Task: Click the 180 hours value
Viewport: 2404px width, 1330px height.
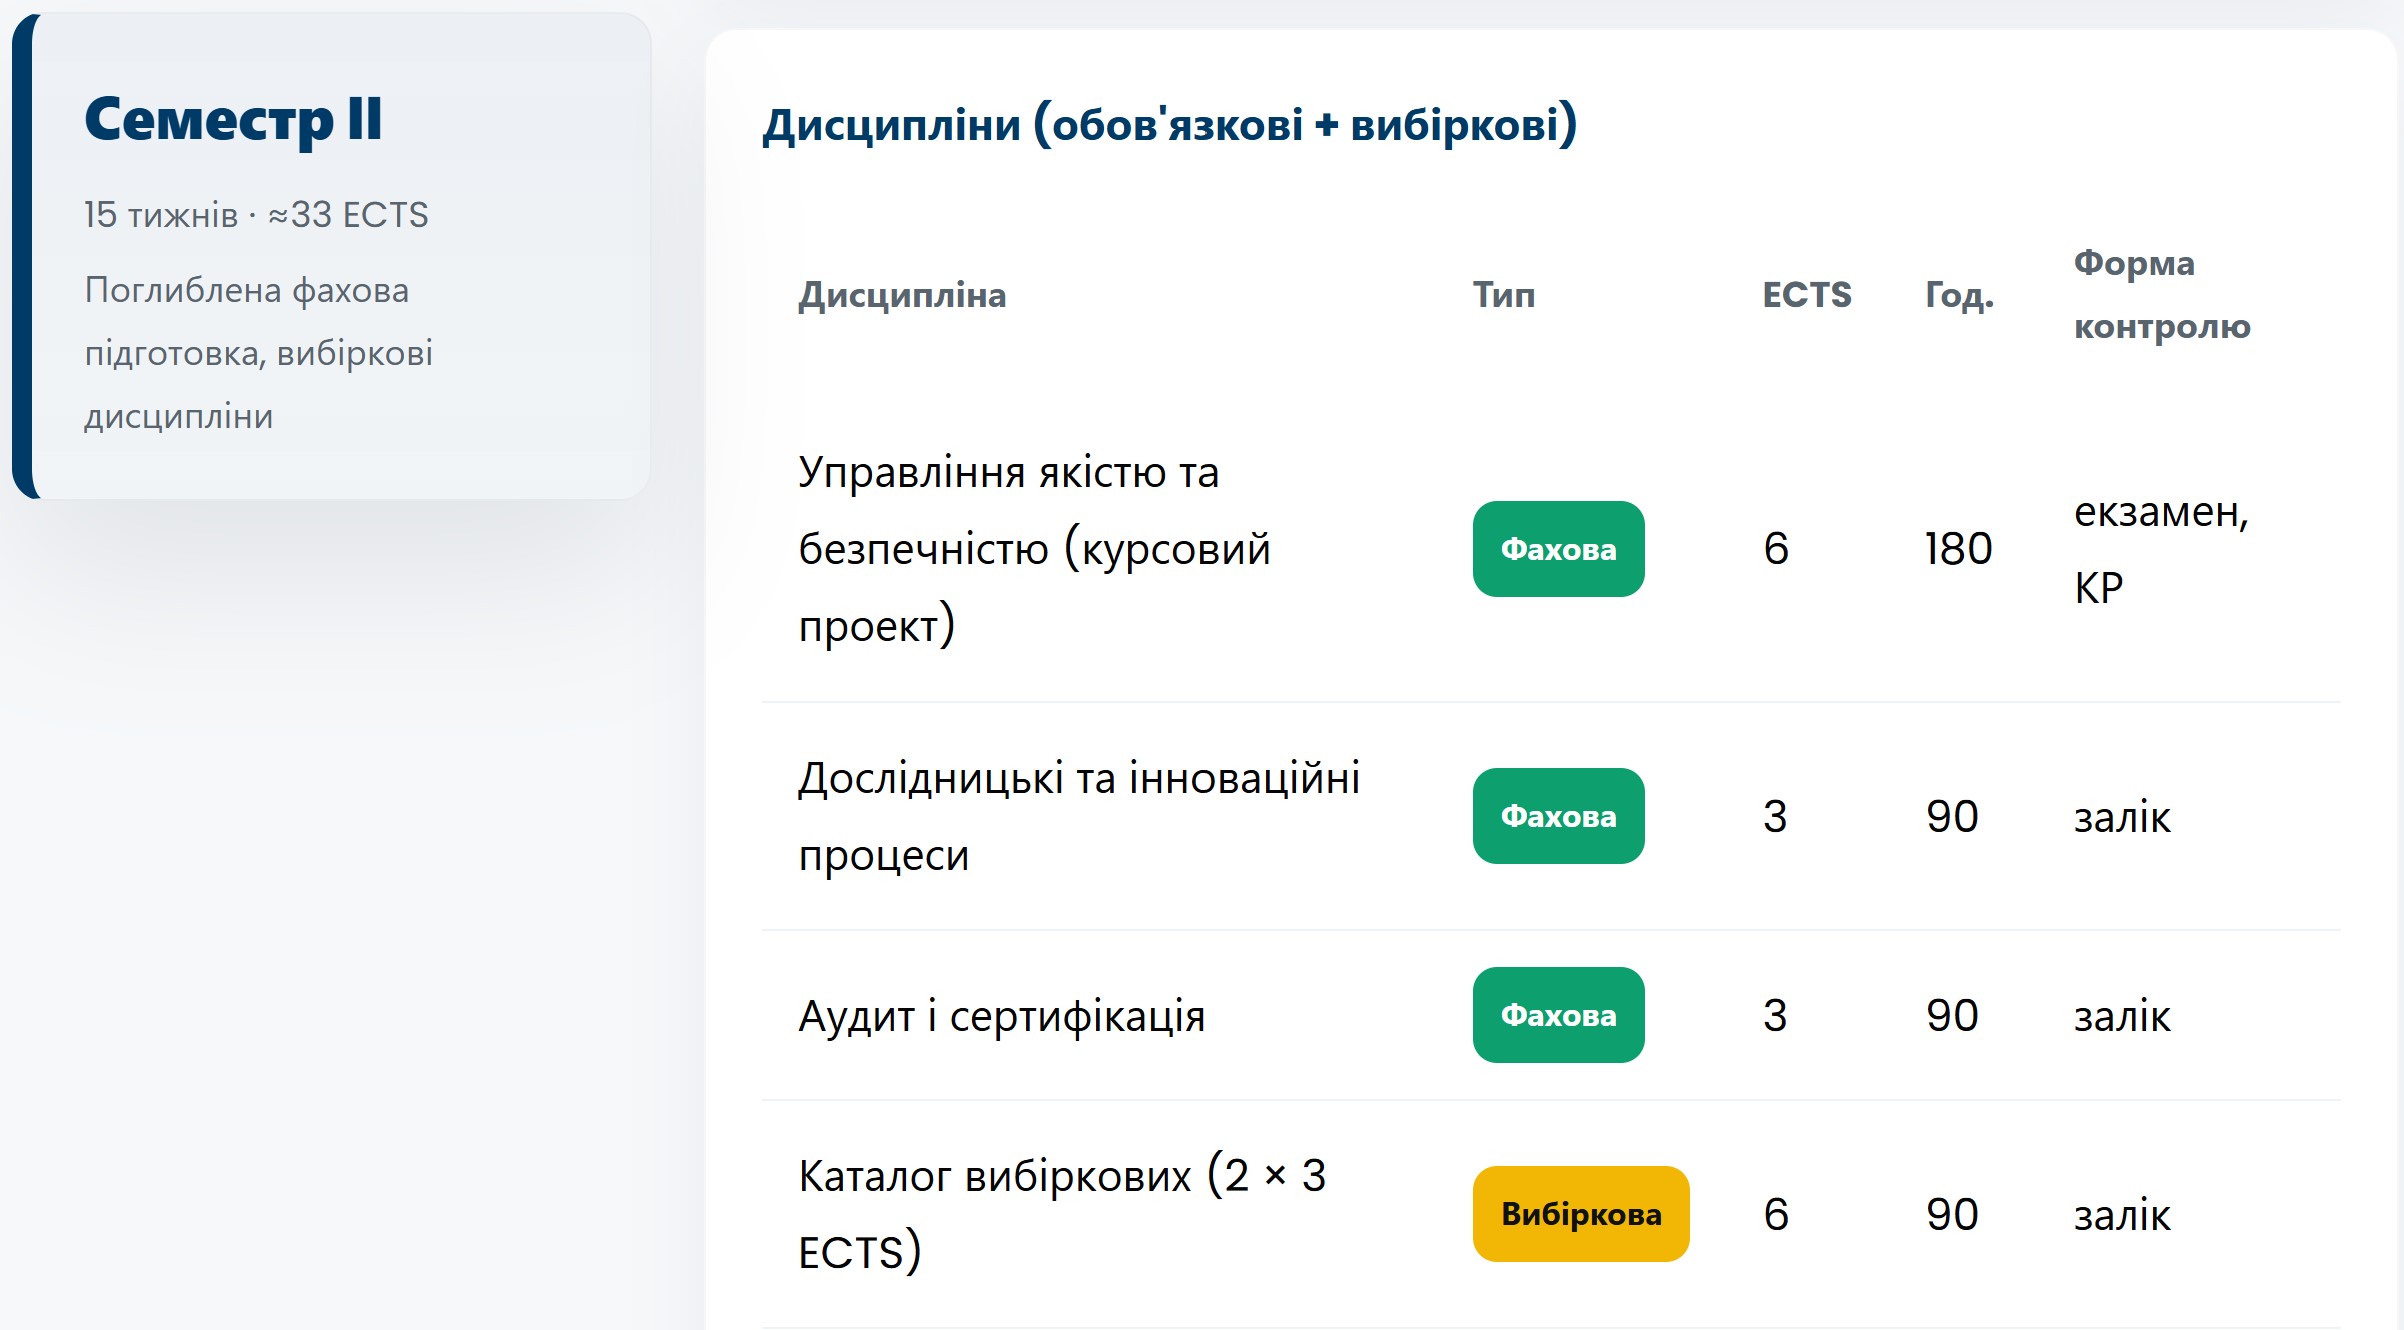Action: coord(1958,549)
